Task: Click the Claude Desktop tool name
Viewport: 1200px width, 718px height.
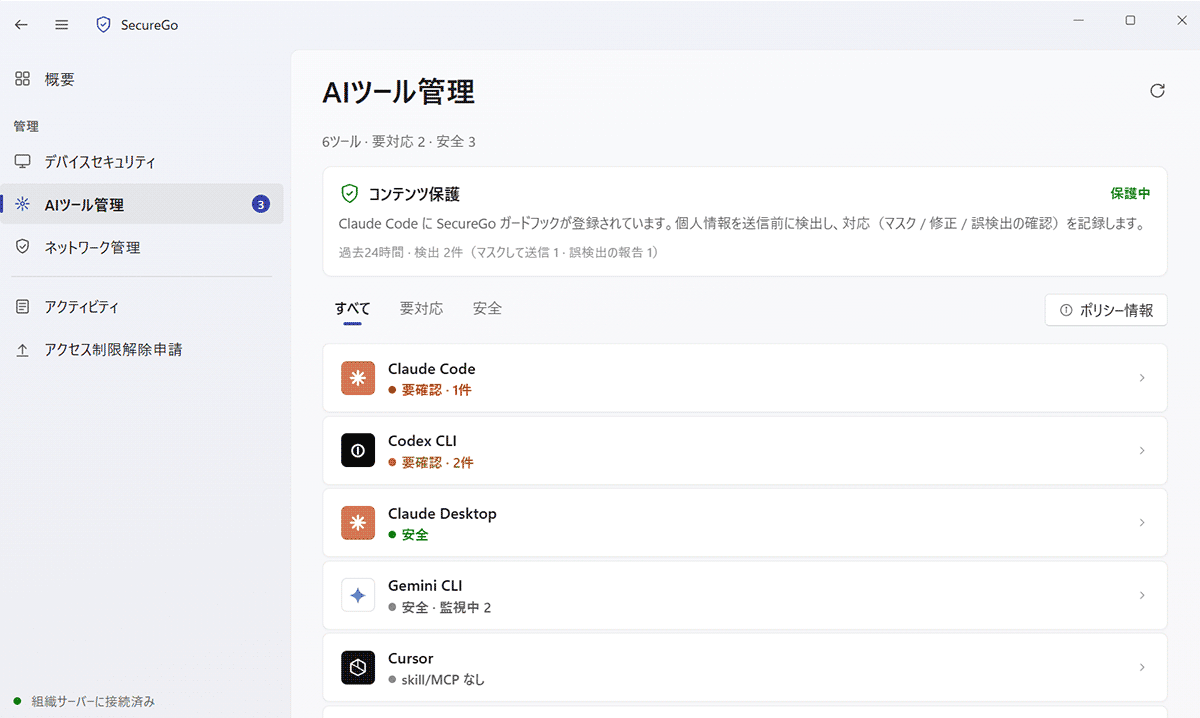Action: (442, 513)
